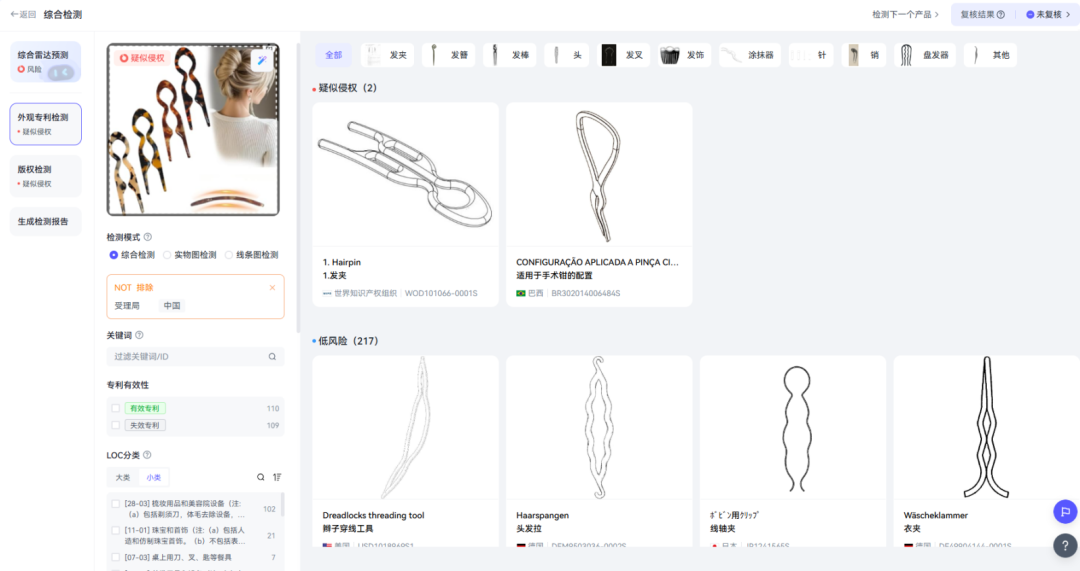Remove the NOT 排除 filter with X
Image resolution: width=1080 pixels, height=571 pixels.
point(272,288)
